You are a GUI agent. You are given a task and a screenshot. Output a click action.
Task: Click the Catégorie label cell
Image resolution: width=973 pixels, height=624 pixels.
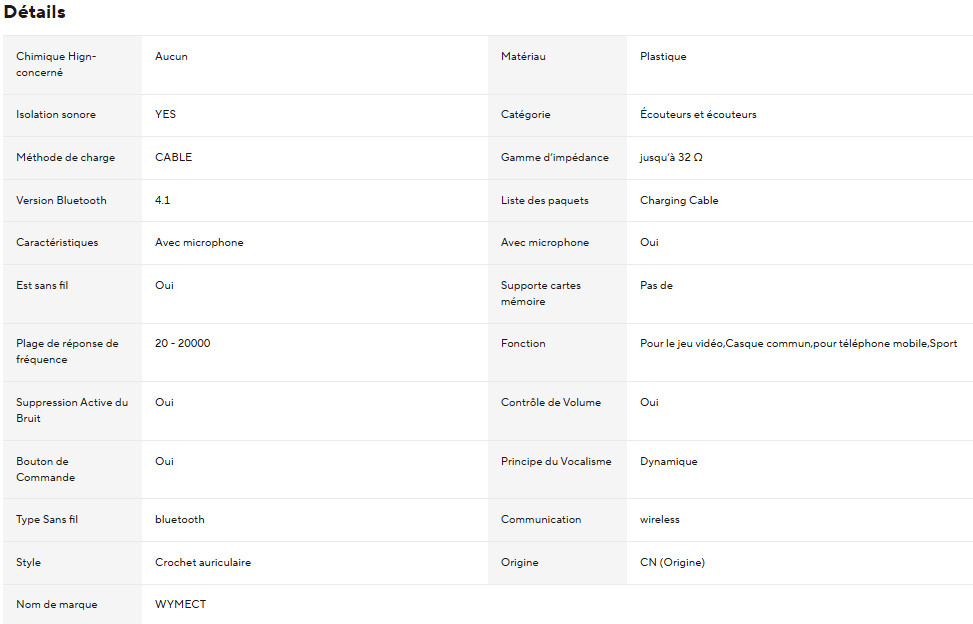coord(526,115)
